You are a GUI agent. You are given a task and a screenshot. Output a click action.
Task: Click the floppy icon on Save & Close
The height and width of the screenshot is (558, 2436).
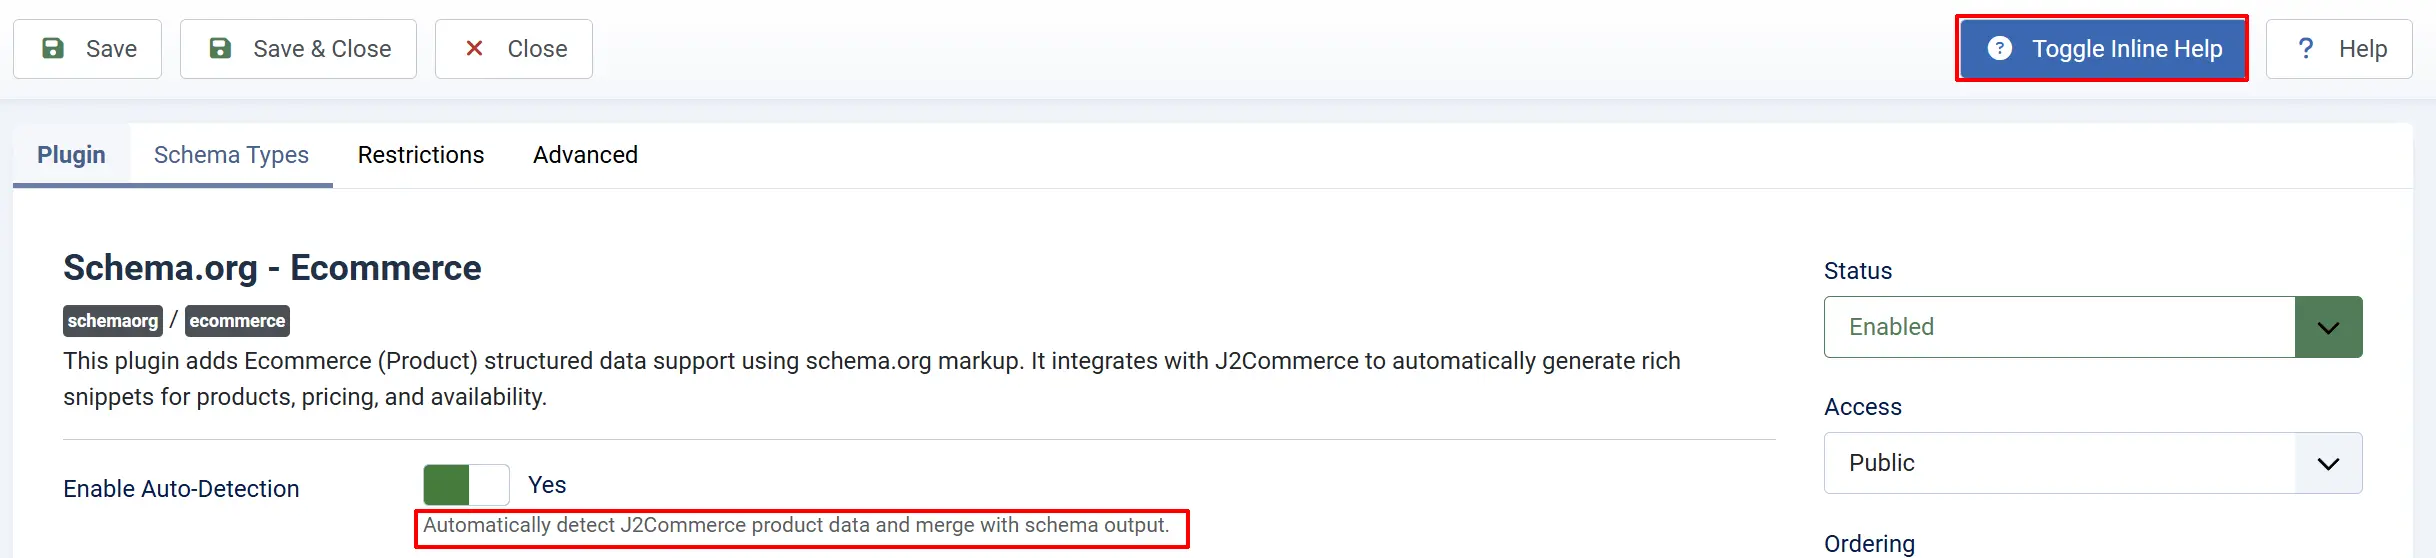[220, 48]
